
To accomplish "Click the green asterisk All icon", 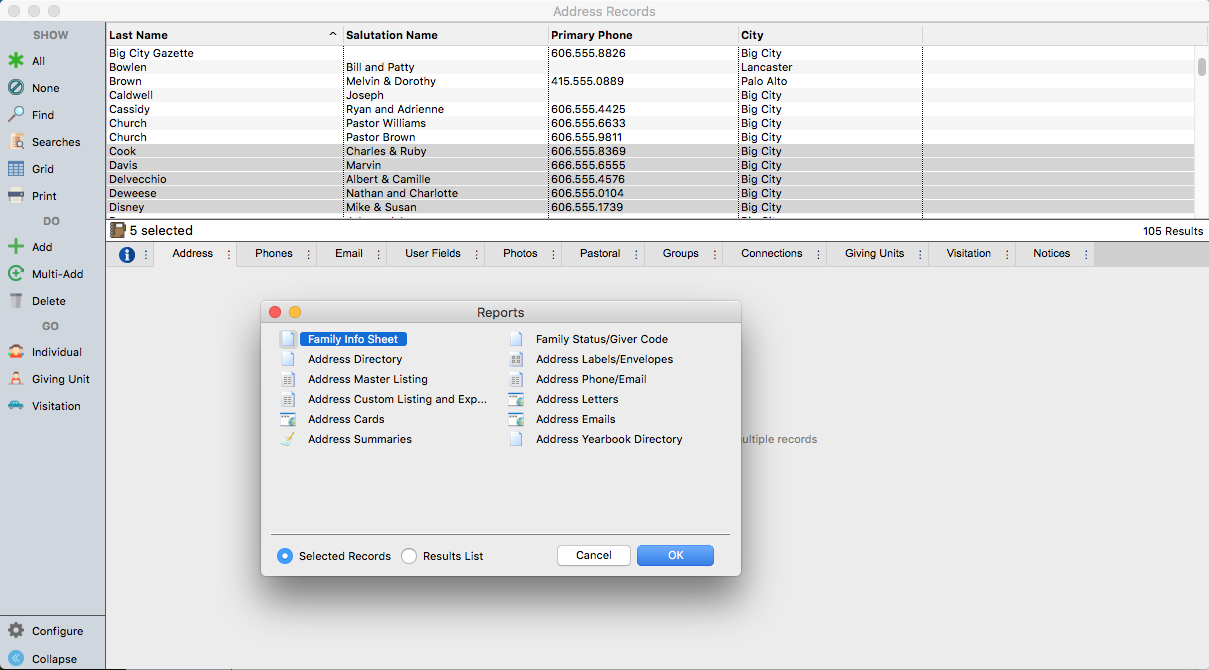I will click(x=16, y=61).
